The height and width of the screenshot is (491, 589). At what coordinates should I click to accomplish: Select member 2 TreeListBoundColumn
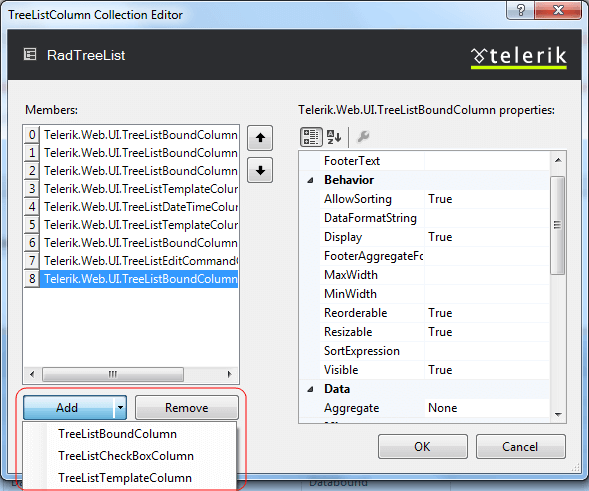131,171
